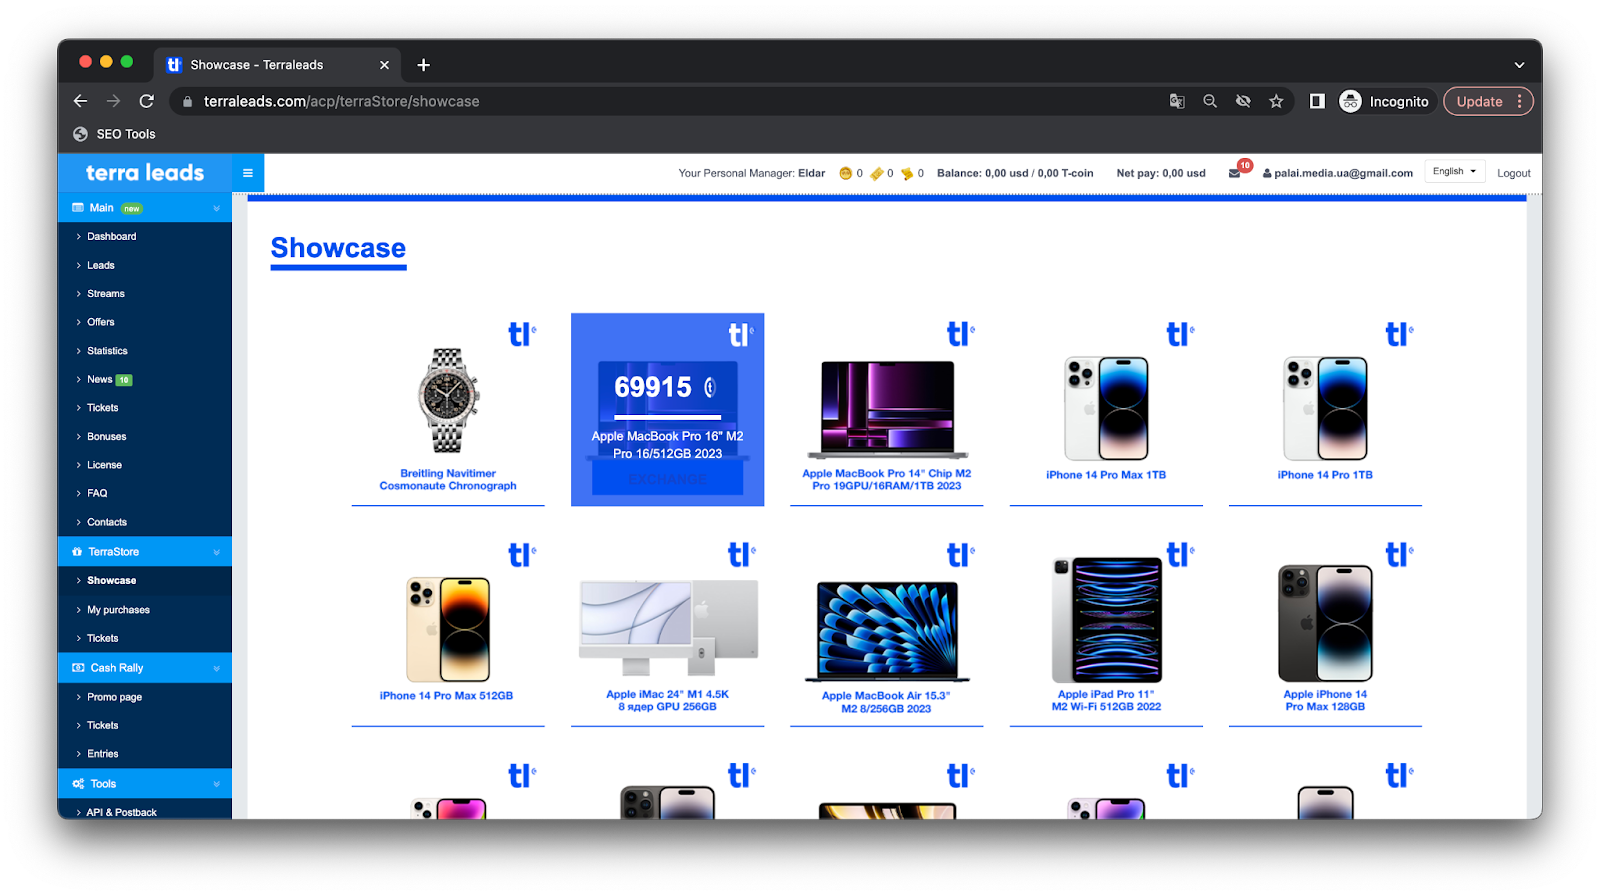Open Chrome tab search chevron
The image size is (1600, 895).
coord(1519,65)
